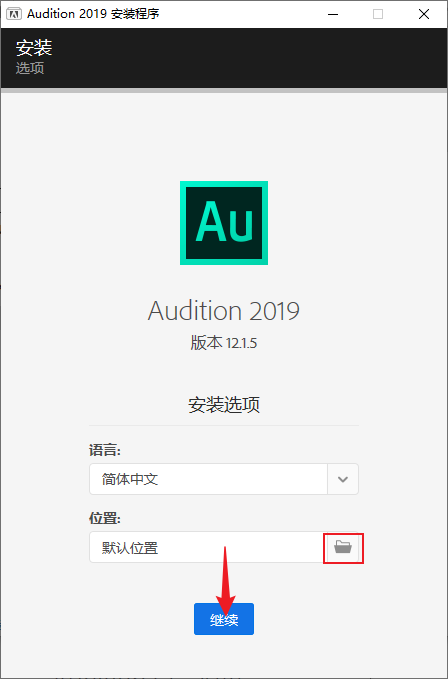Close the Audition 2019 installer
Viewport: 448px width, 679px height.
coord(424,14)
